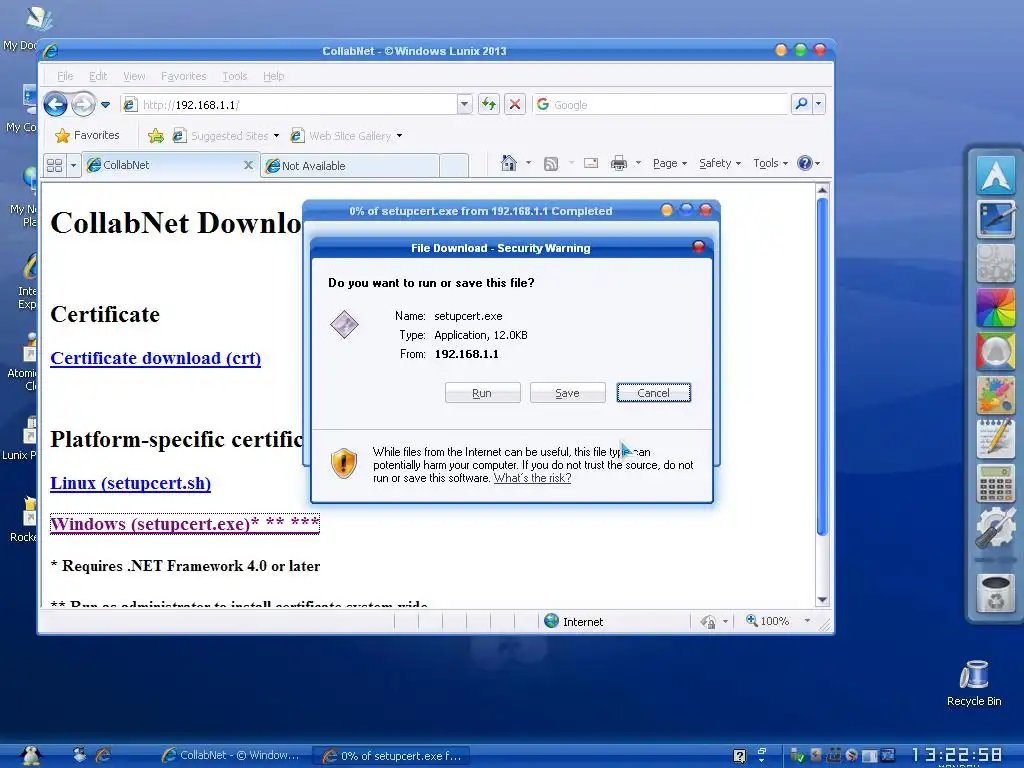Close the CollabNet tab with its X
The image size is (1024, 768).
pyautogui.click(x=248, y=165)
